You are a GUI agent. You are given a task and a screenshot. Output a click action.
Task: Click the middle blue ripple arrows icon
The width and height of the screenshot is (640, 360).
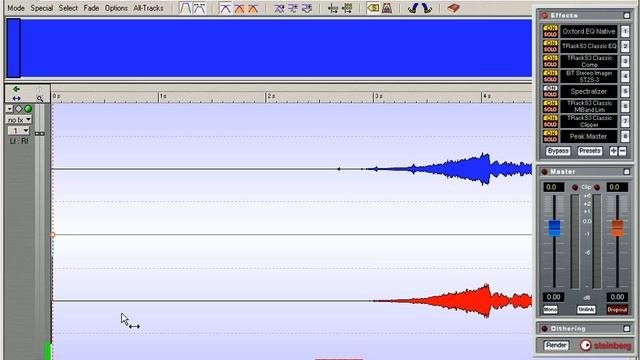click(x=293, y=8)
